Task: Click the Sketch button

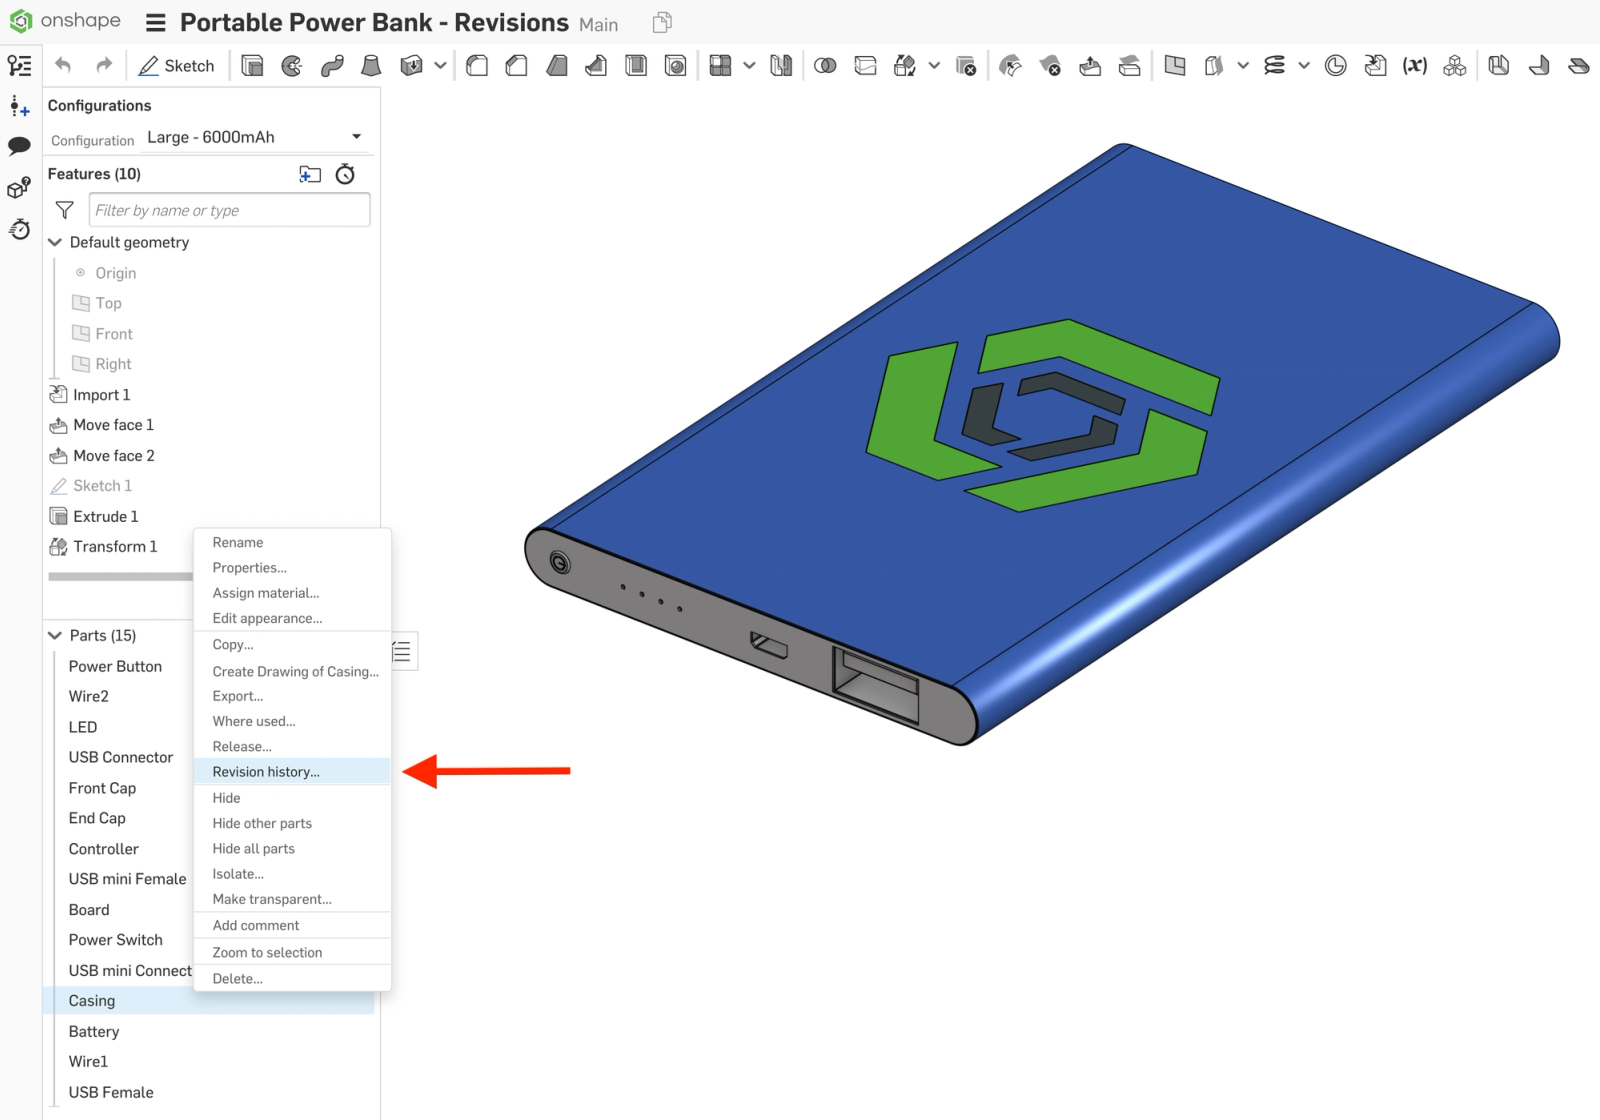Action: (x=177, y=66)
